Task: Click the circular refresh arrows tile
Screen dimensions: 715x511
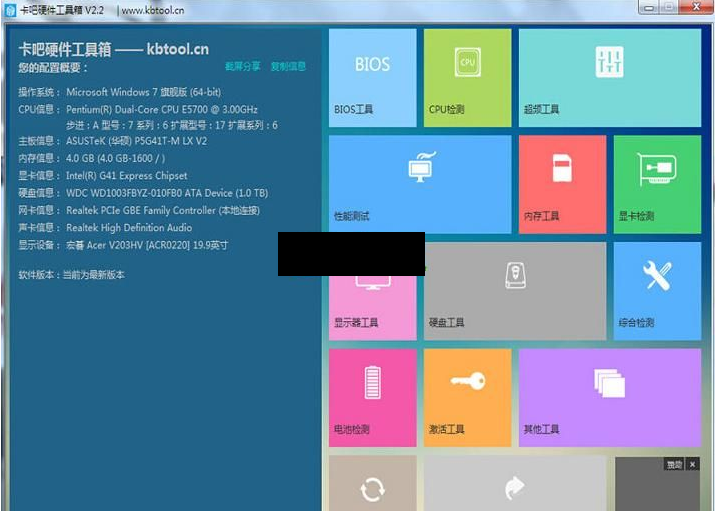Action: (373, 483)
